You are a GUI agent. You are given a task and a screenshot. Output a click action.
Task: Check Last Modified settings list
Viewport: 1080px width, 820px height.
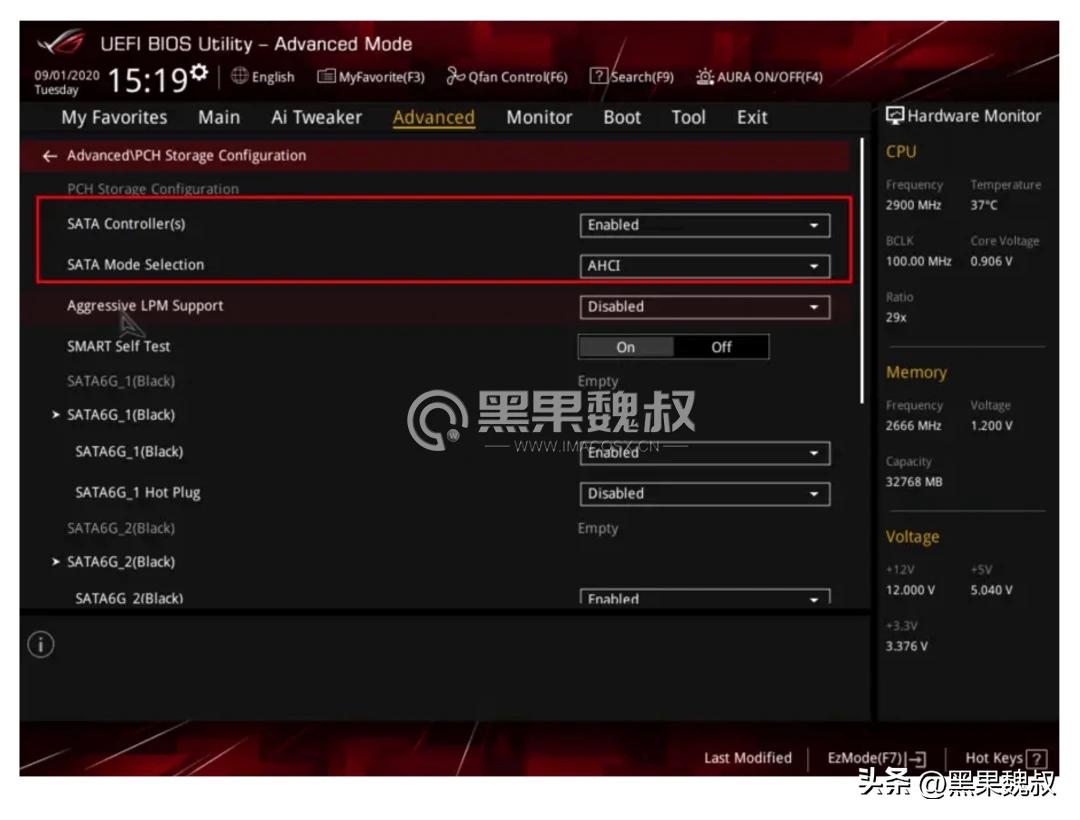(x=748, y=758)
